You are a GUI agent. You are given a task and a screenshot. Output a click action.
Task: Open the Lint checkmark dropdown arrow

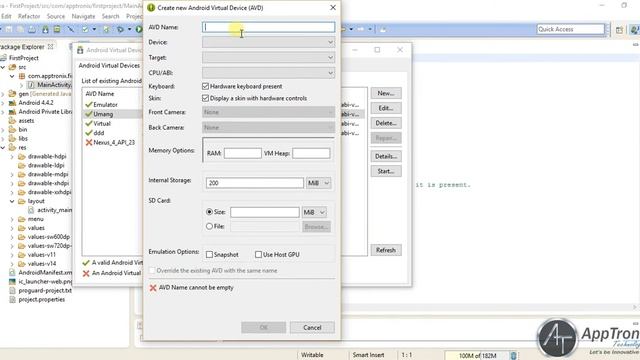tap(94, 29)
